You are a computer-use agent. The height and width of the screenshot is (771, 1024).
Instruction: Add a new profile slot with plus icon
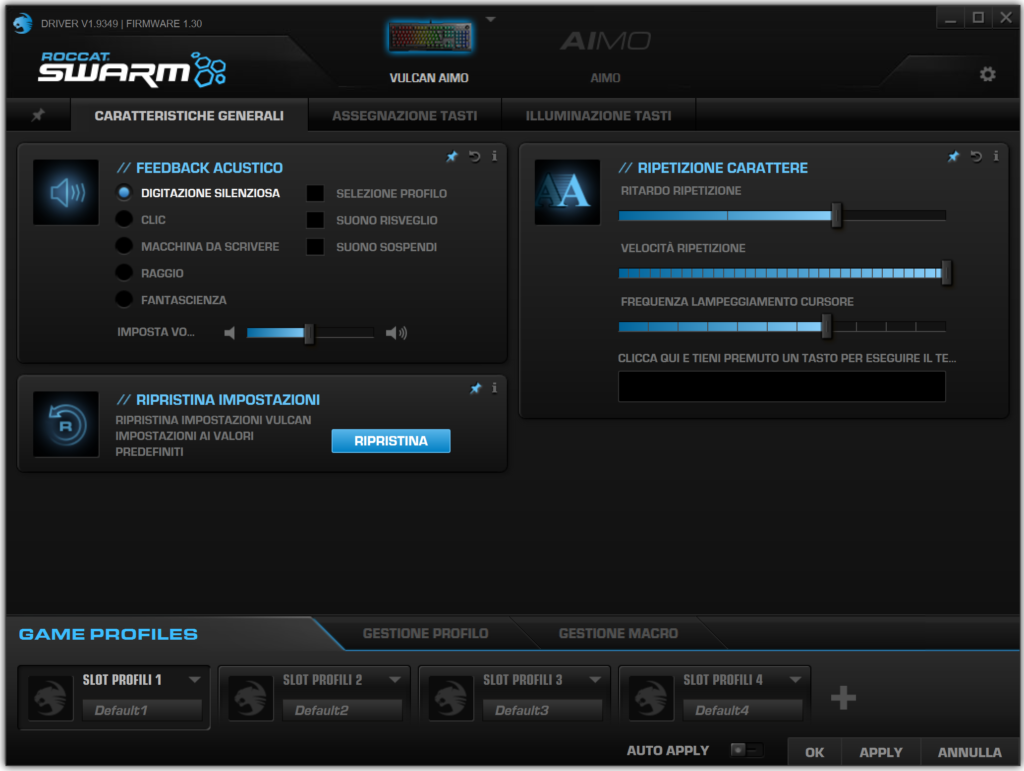[843, 697]
